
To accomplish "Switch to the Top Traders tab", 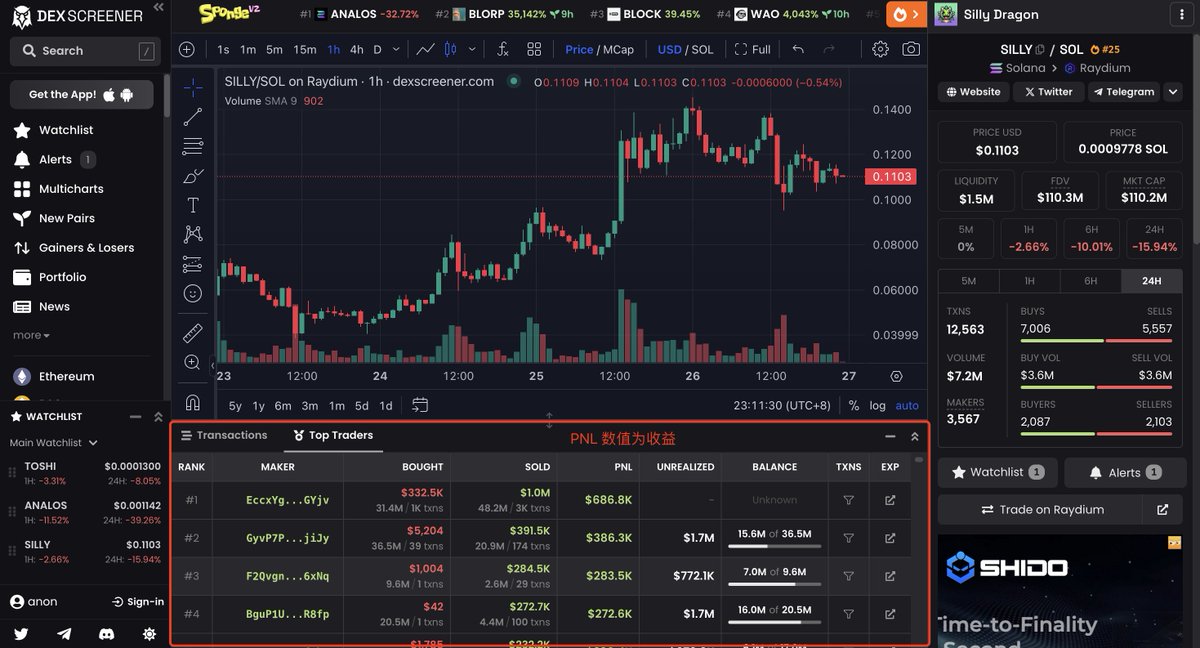I will pyautogui.click(x=333, y=435).
